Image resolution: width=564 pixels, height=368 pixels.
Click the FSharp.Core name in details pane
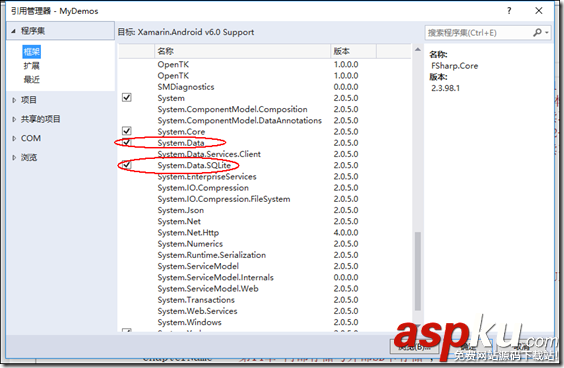point(455,66)
